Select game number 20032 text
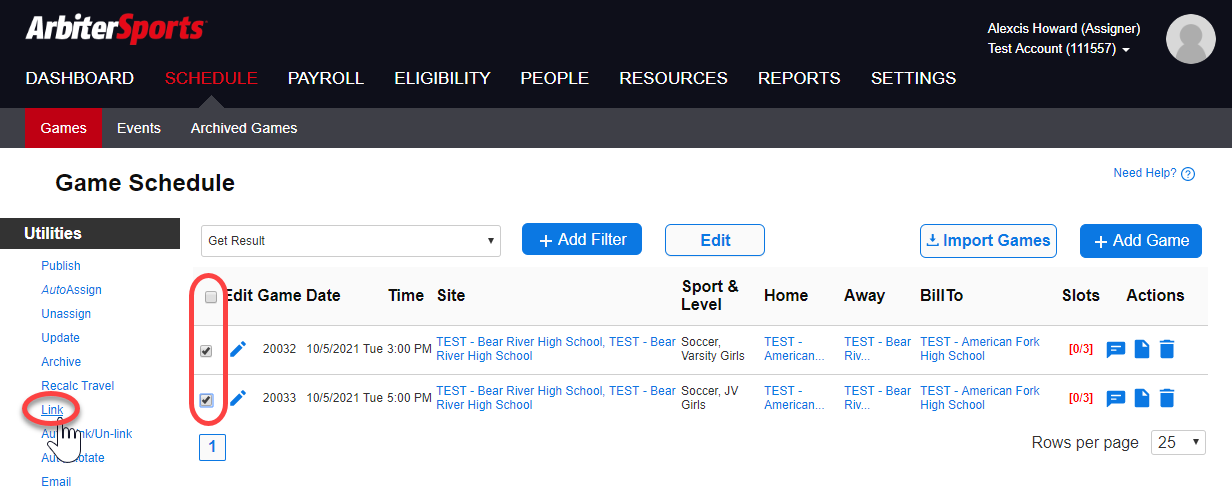This screenshot has height=488, width=1232. point(279,349)
